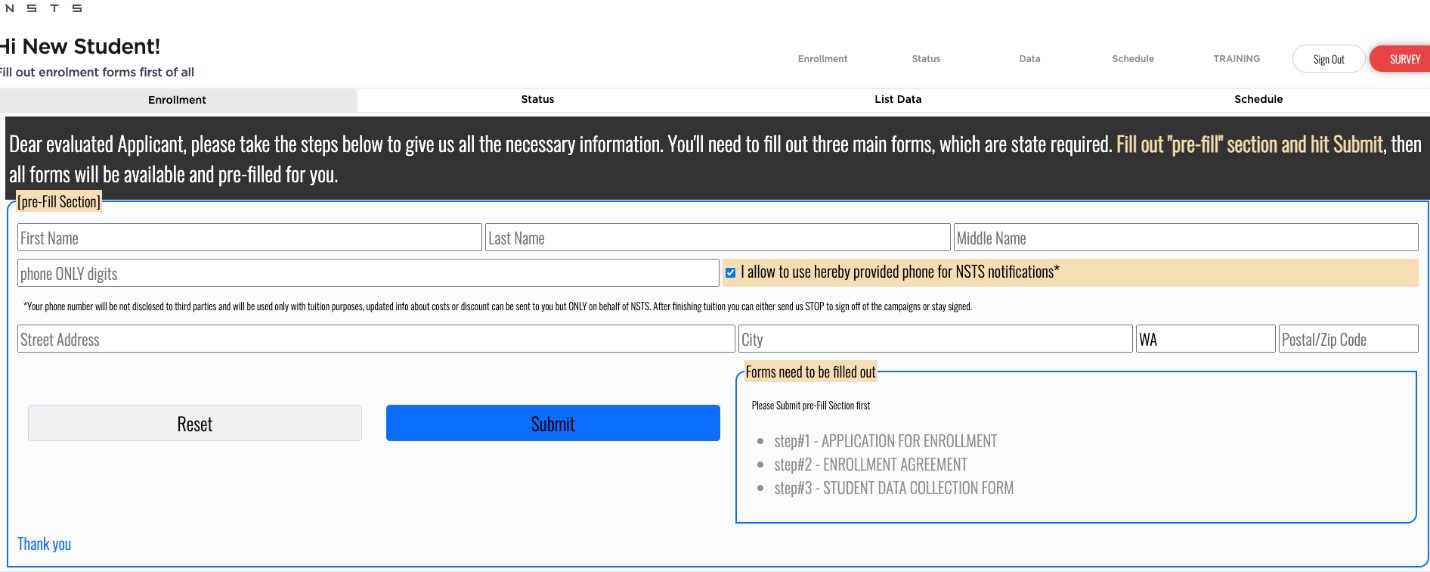This screenshot has height=572, width=1430.
Task: Click the Sign Out button
Action: [1328, 59]
